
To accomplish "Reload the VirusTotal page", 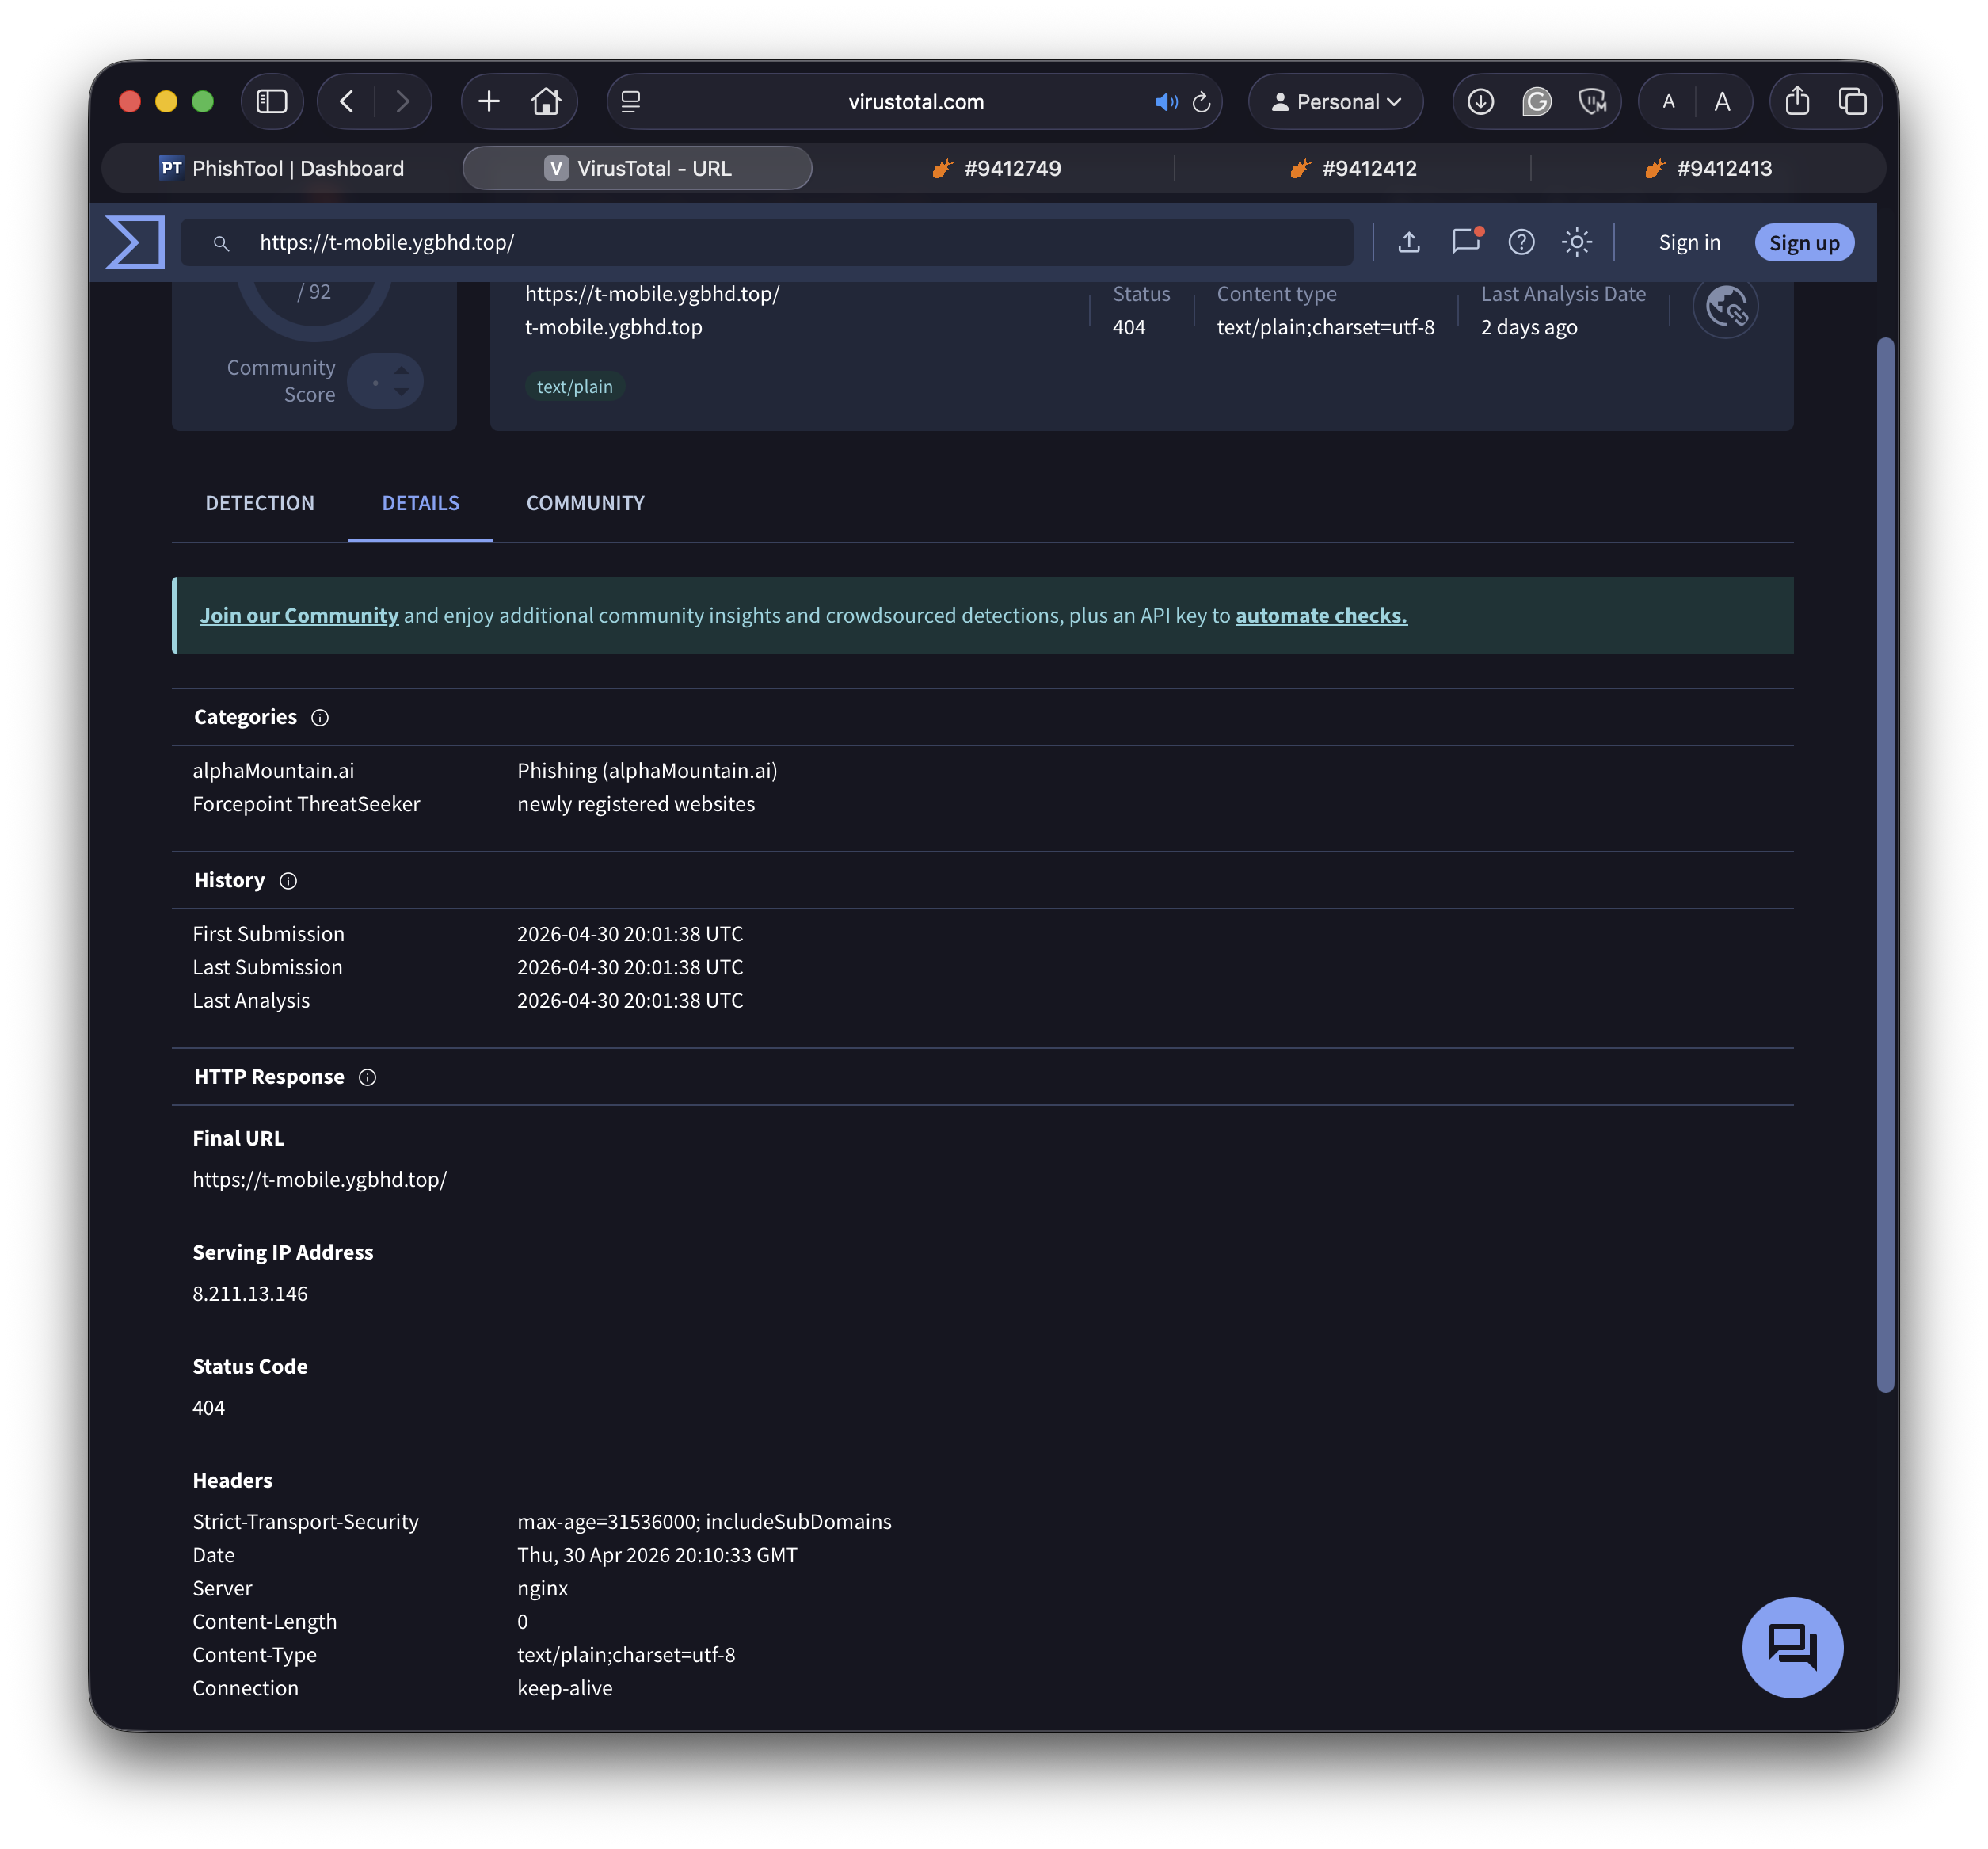I will [x=1202, y=102].
